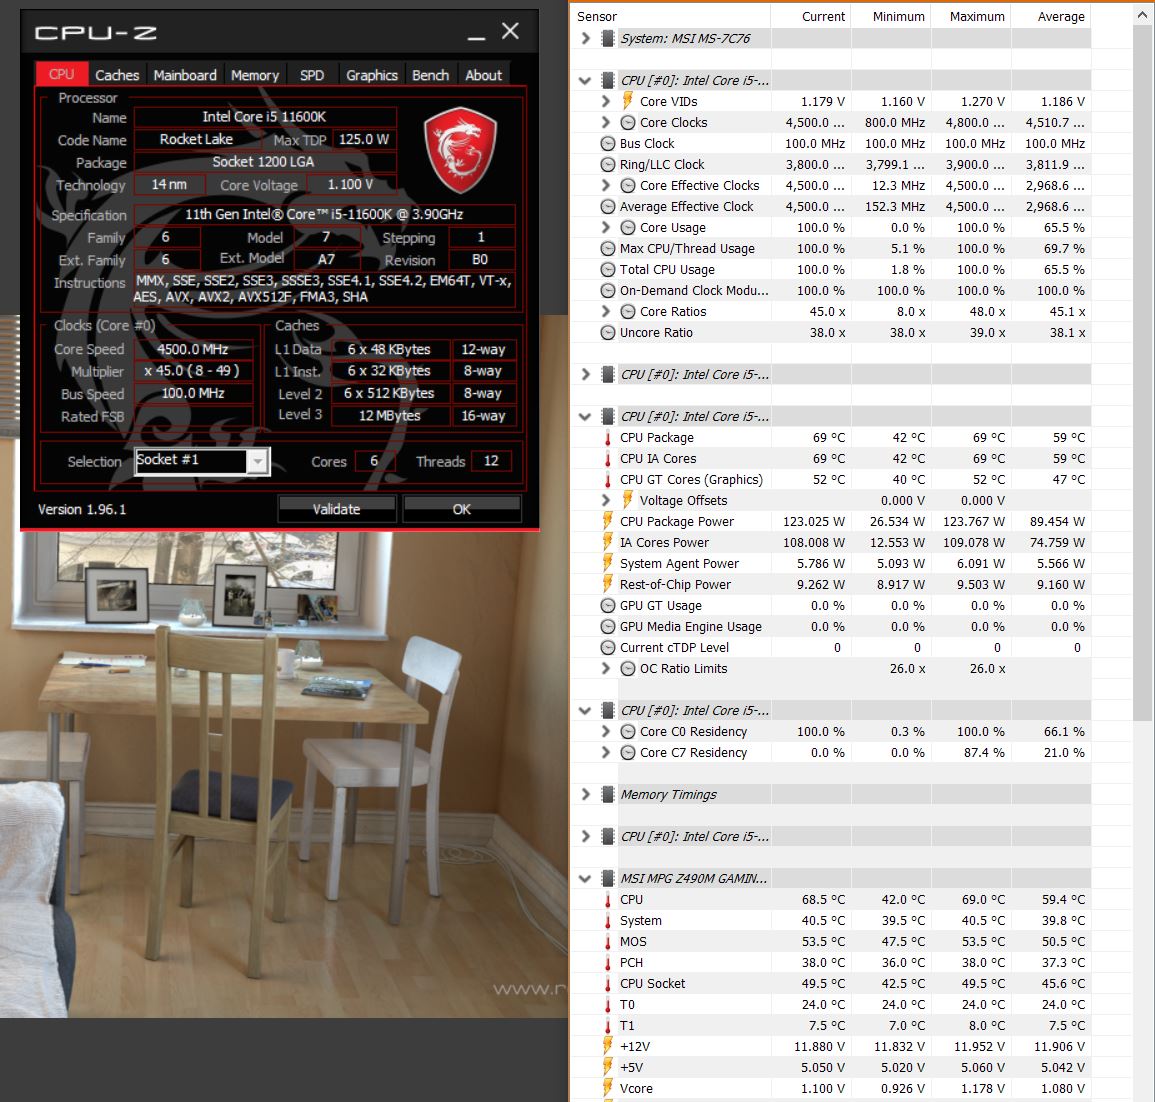Click the thermometer icon beside CPU GT Cores (Graphics)
This screenshot has height=1102, width=1155.
[608, 480]
